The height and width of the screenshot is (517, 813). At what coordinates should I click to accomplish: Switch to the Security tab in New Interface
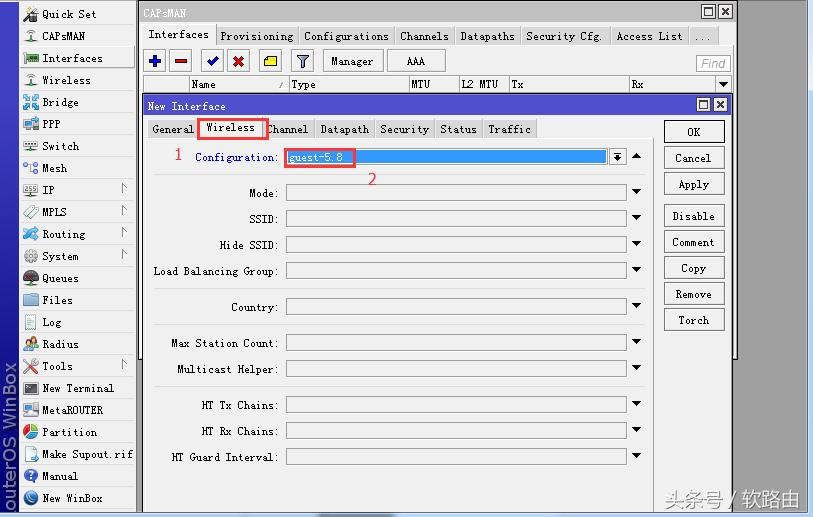point(404,129)
